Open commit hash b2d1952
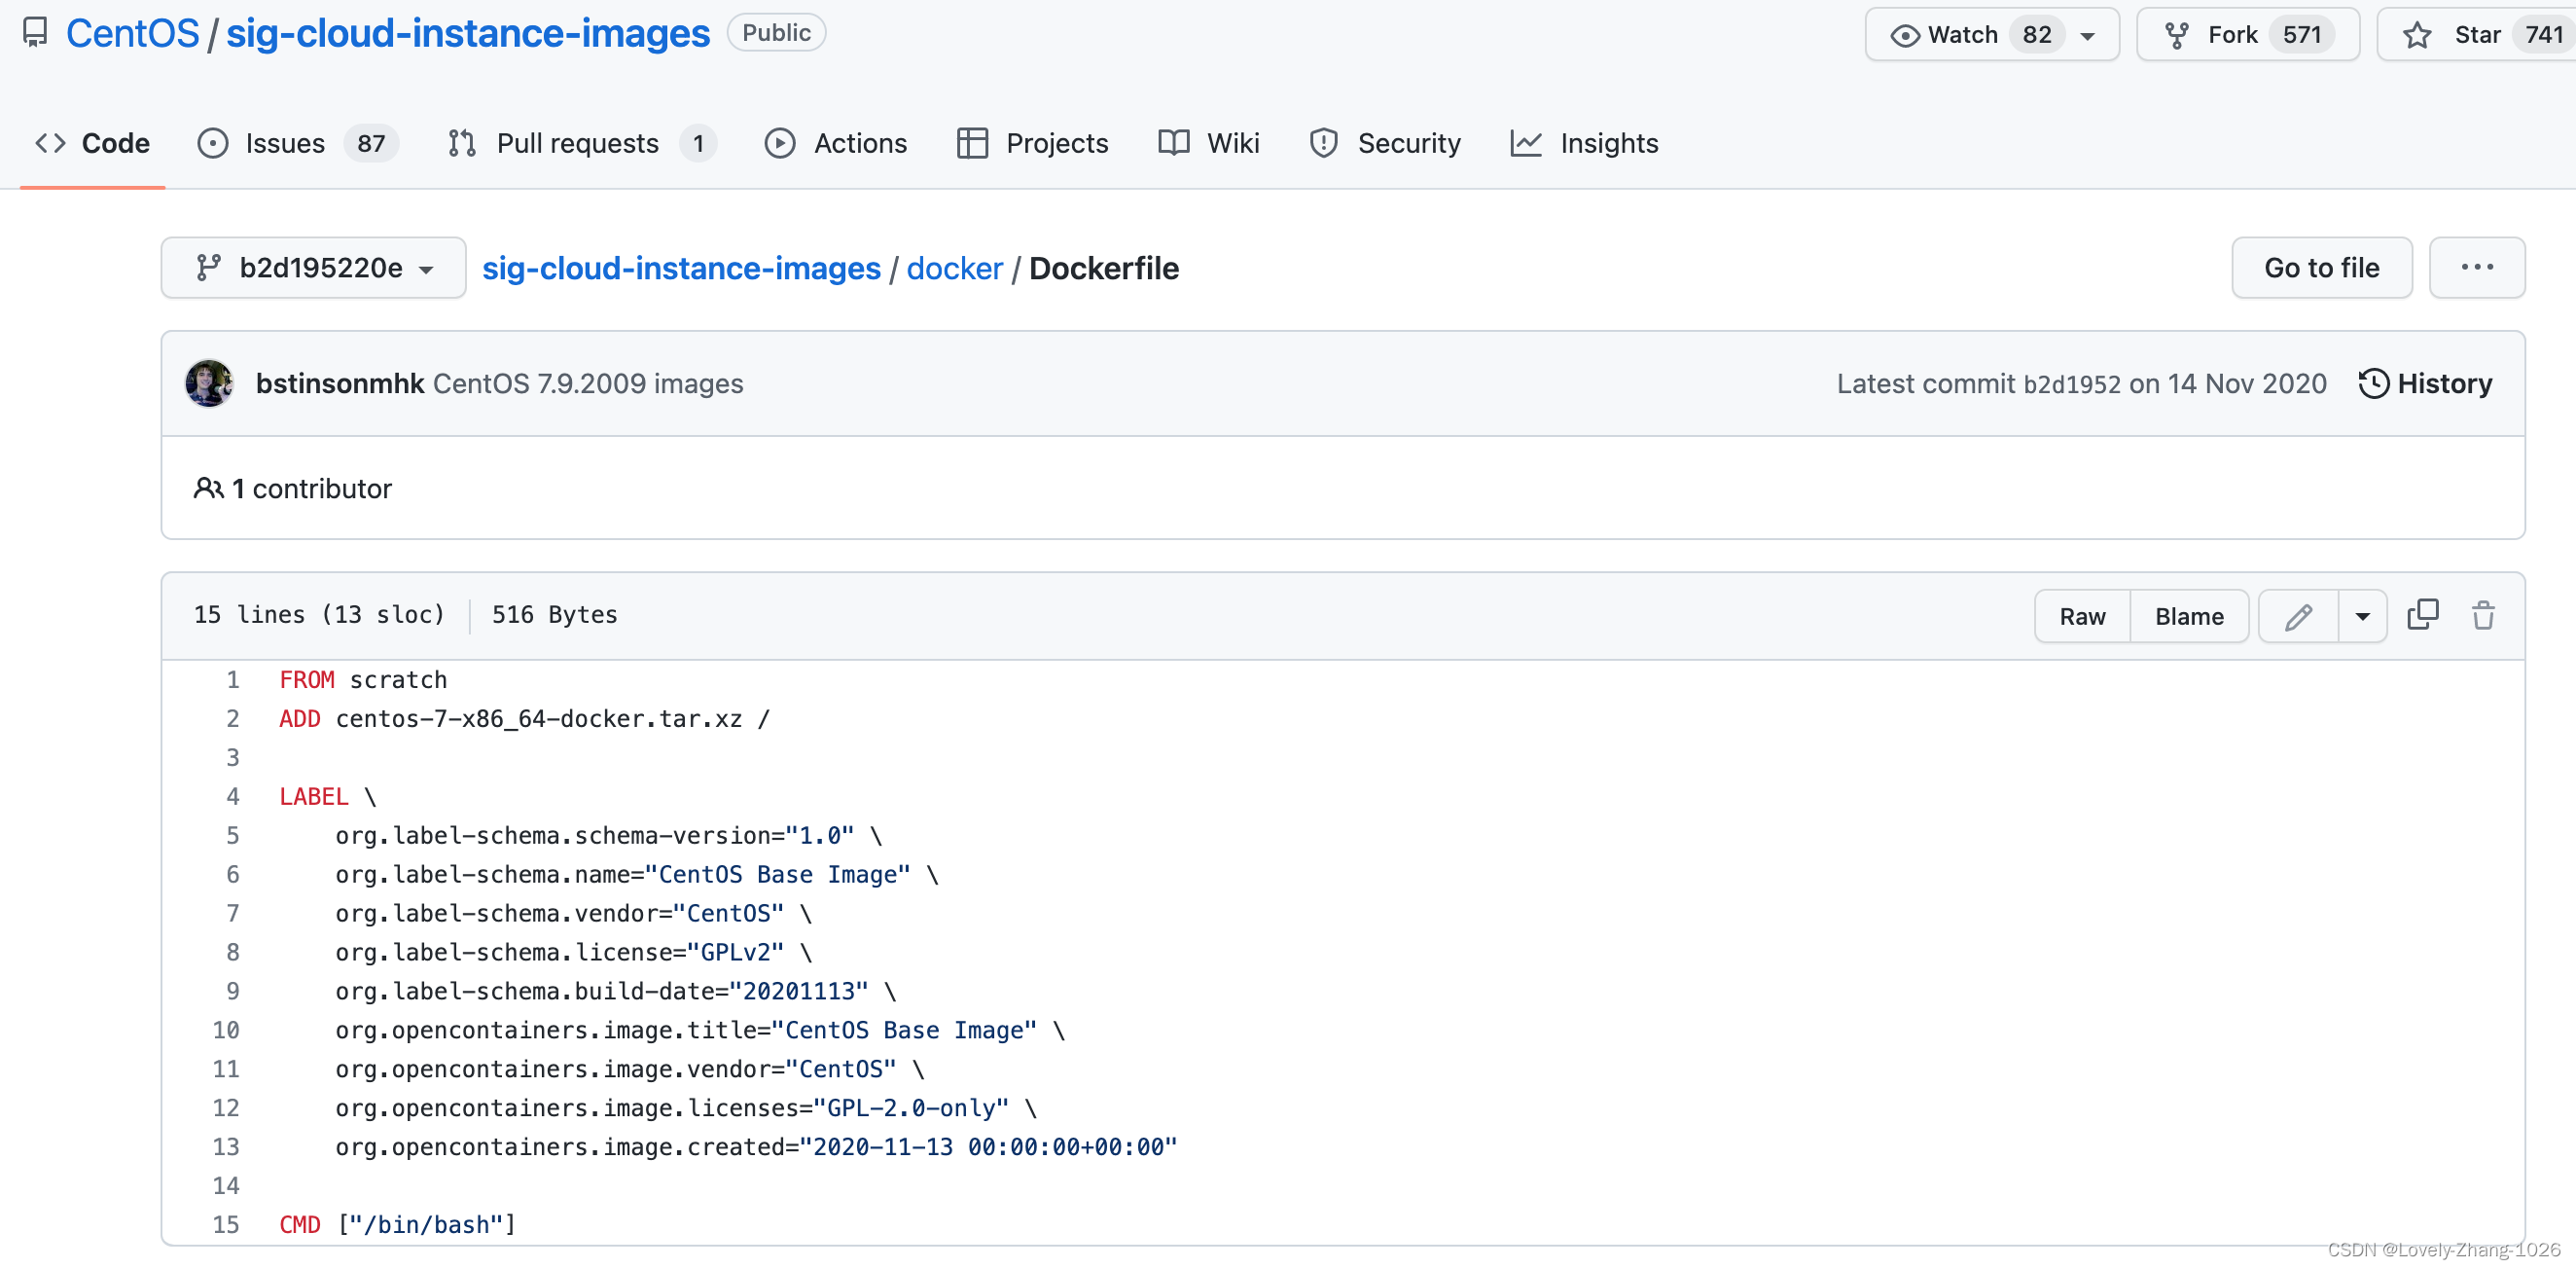 (2072, 384)
